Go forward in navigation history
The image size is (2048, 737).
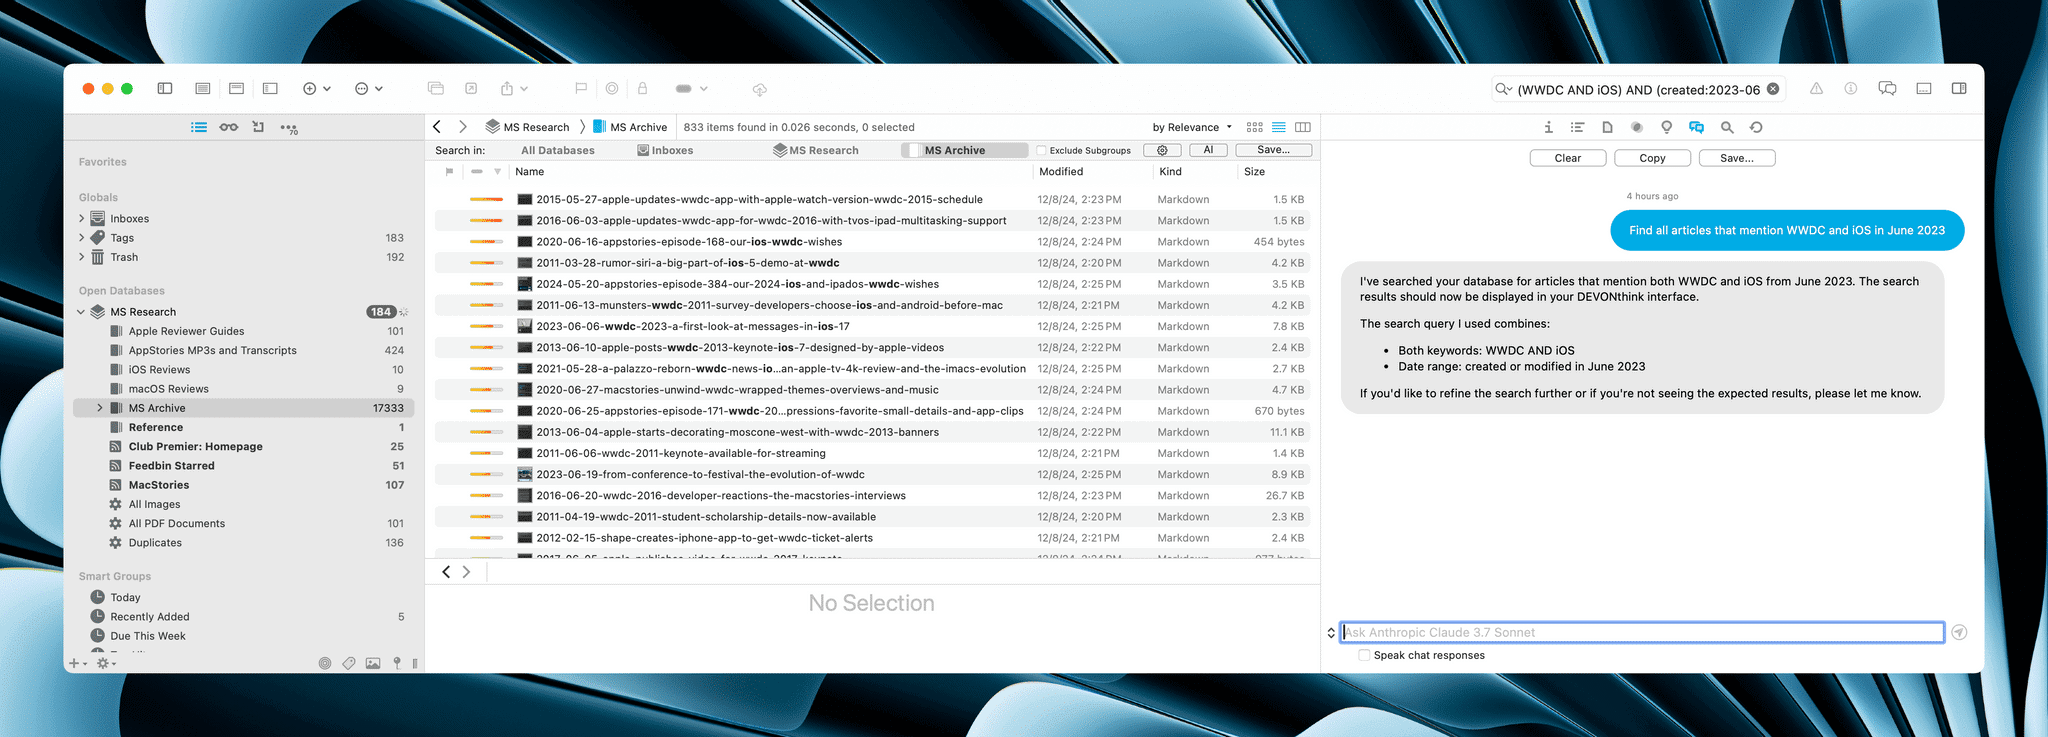pyautogui.click(x=462, y=127)
